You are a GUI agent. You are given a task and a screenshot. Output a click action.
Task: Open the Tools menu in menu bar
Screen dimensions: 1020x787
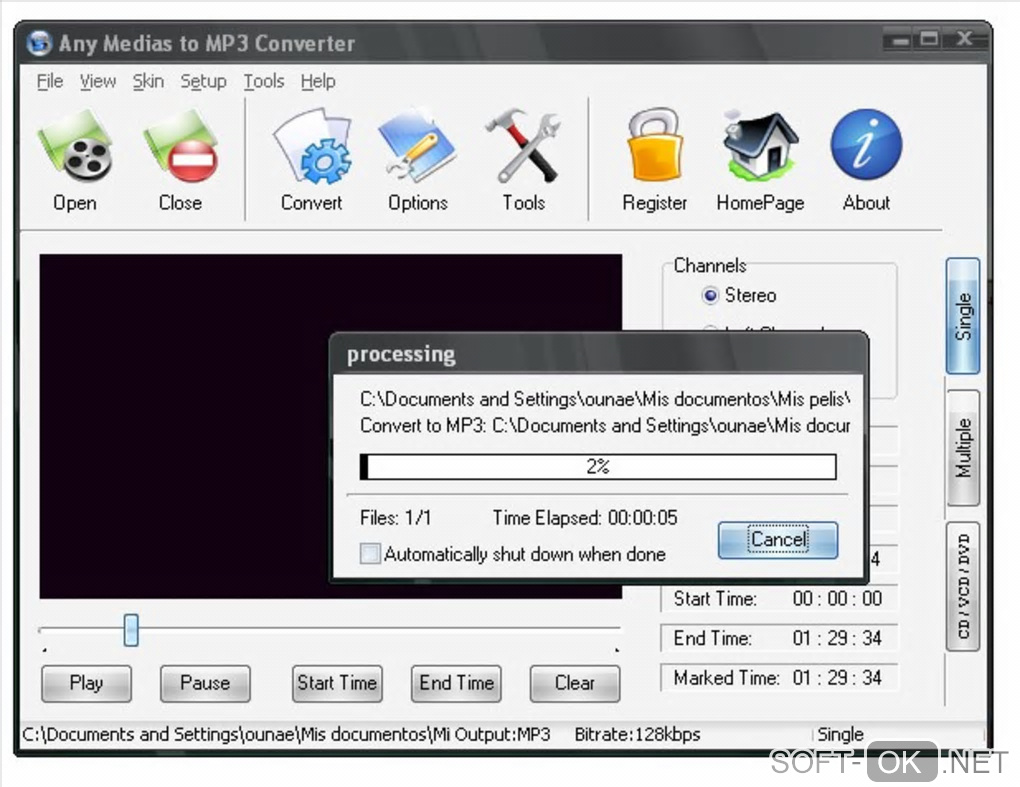264,81
